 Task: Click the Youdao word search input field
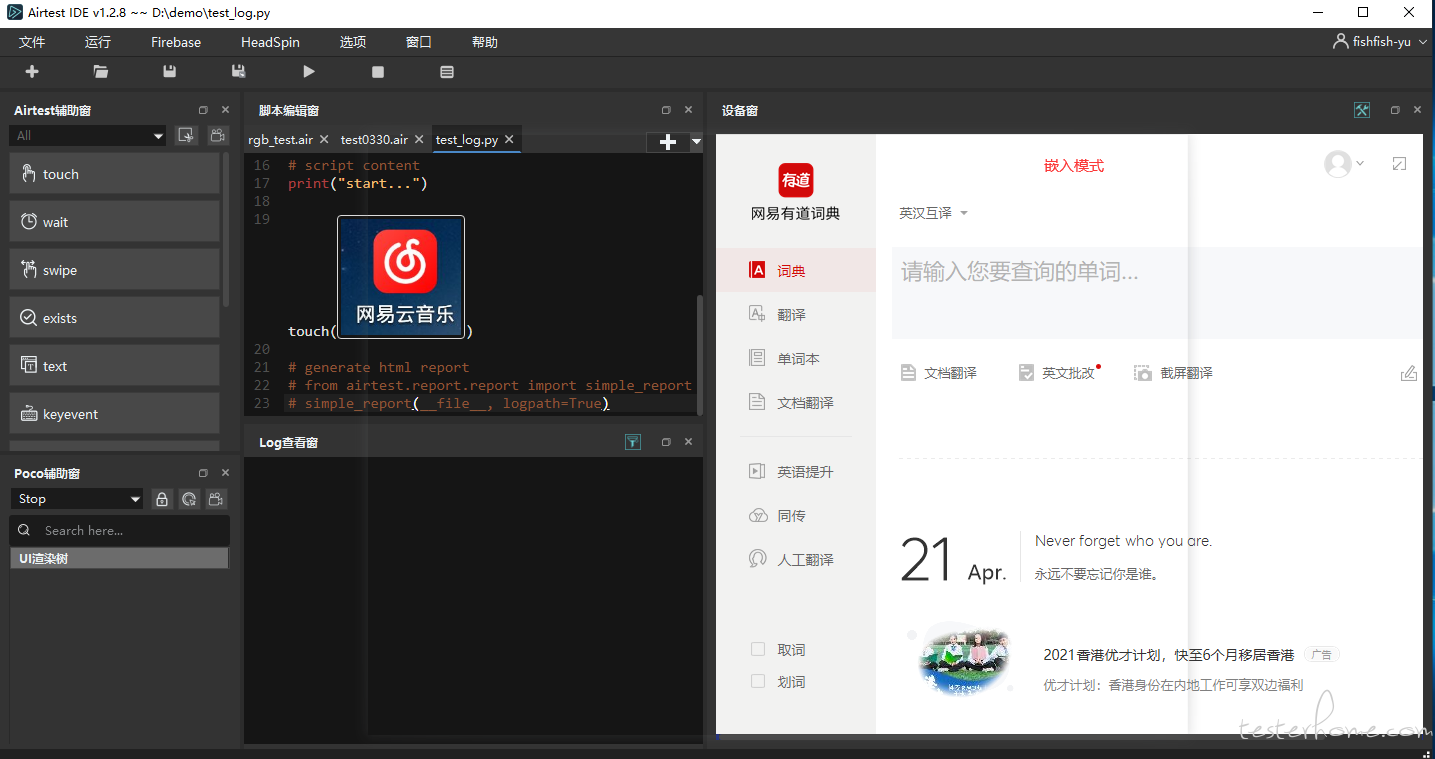tap(1157, 293)
